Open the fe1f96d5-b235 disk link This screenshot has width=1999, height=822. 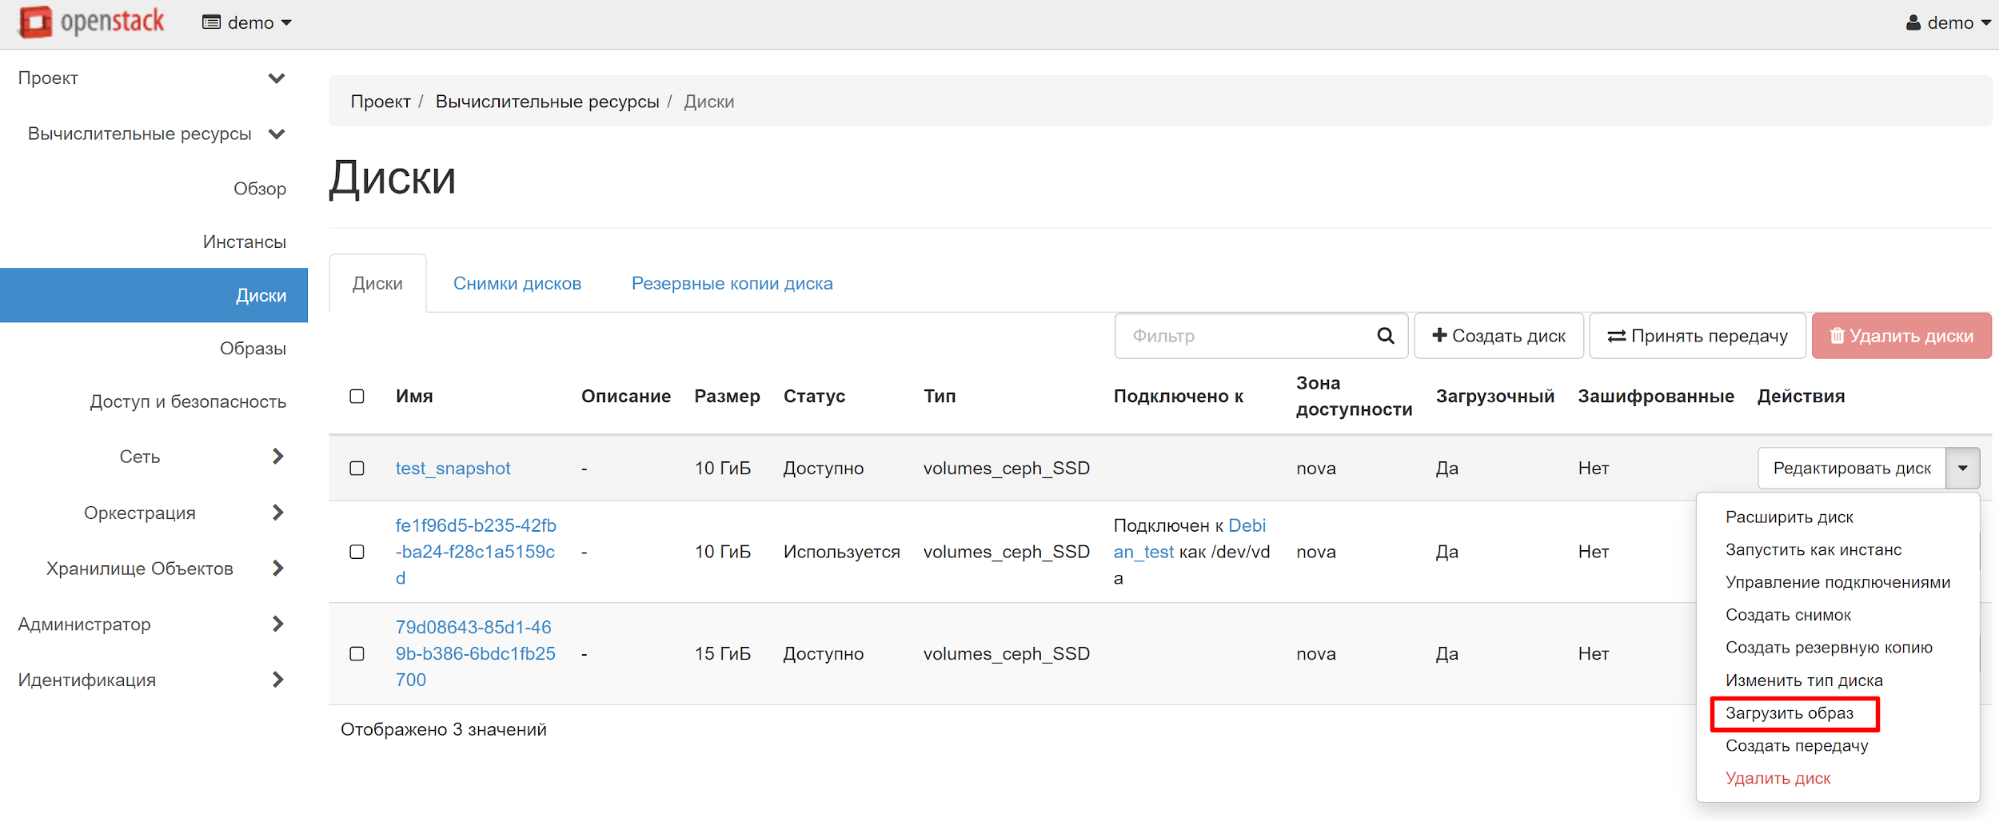476,552
